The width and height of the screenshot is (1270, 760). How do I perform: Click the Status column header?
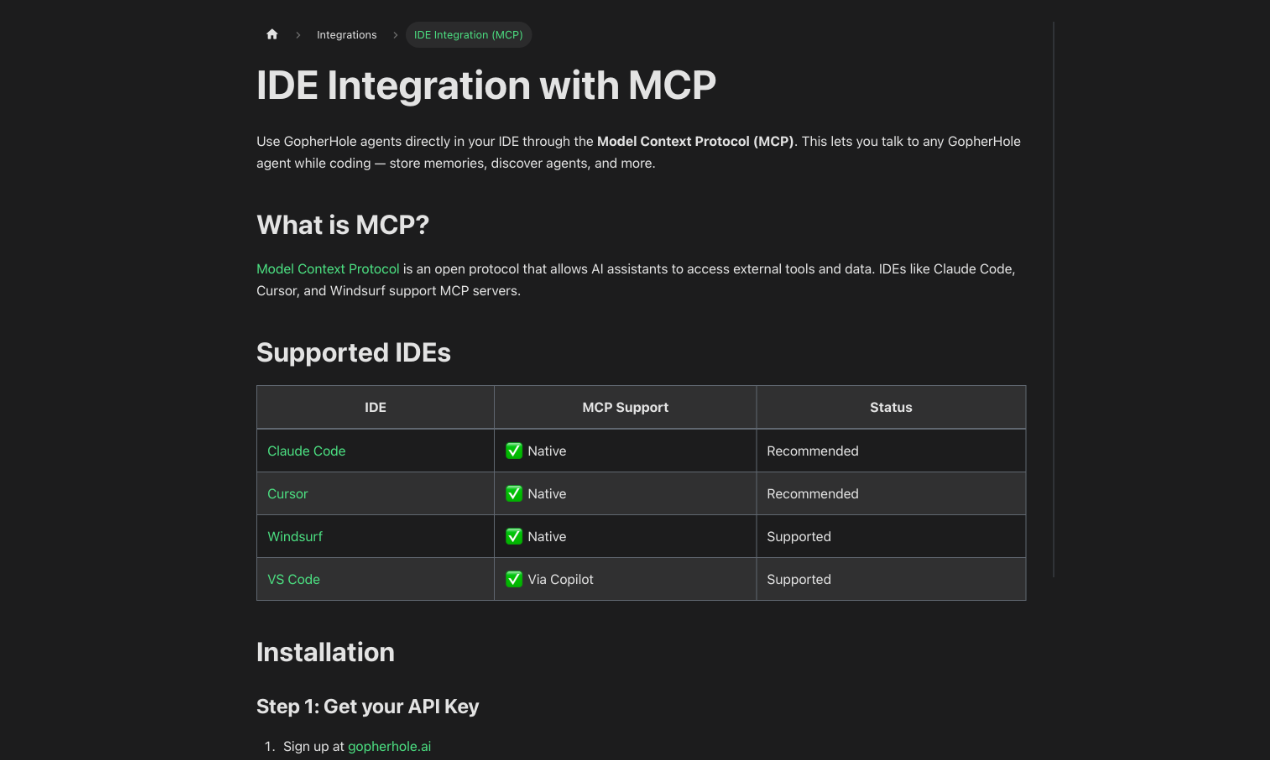click(891, 407)
